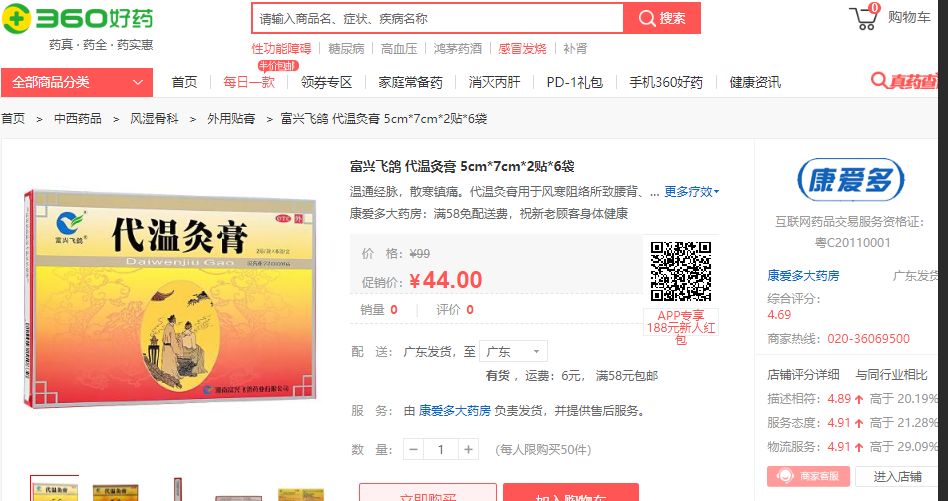
Task: Click the search magnifier button 搜索
Action: (x=662, y=18)
